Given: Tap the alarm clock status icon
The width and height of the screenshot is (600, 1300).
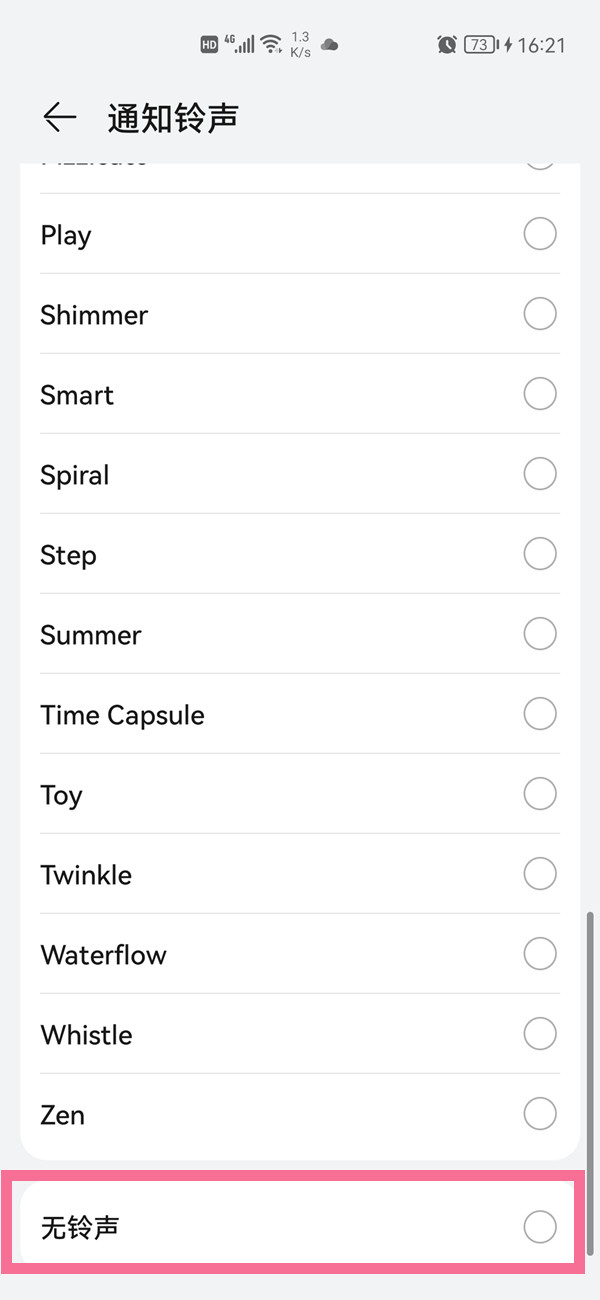Looking at the screenshot, I should (x=447, y=45).
